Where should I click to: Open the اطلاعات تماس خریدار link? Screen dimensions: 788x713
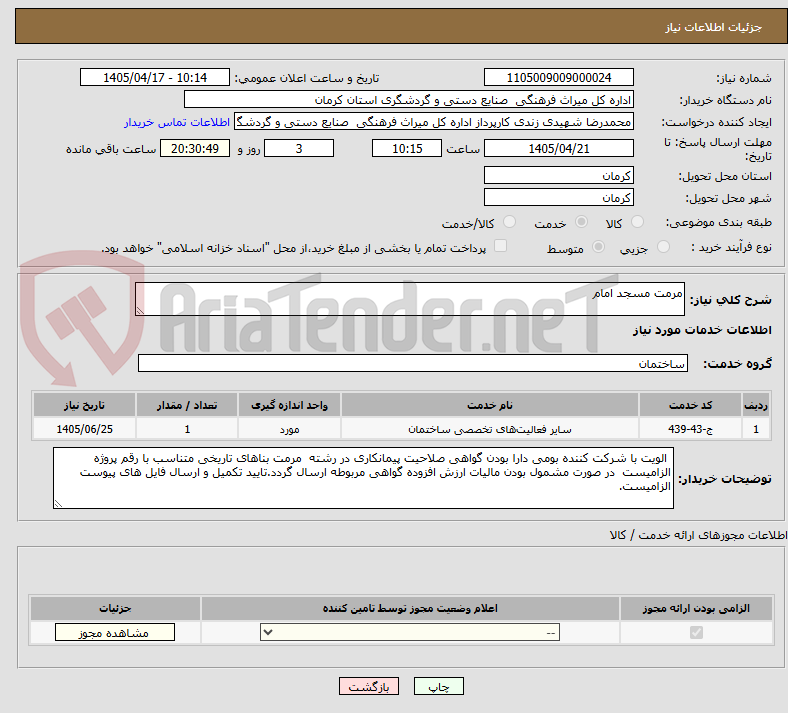tap(177, 122)
